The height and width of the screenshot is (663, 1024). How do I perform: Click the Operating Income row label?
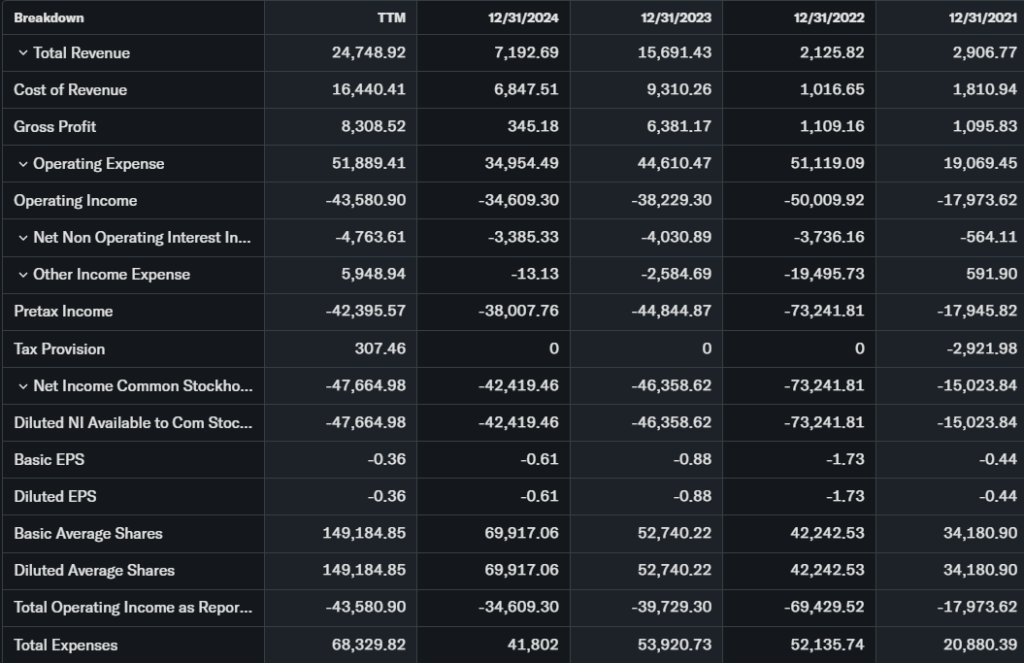click(x=75, y=201)
